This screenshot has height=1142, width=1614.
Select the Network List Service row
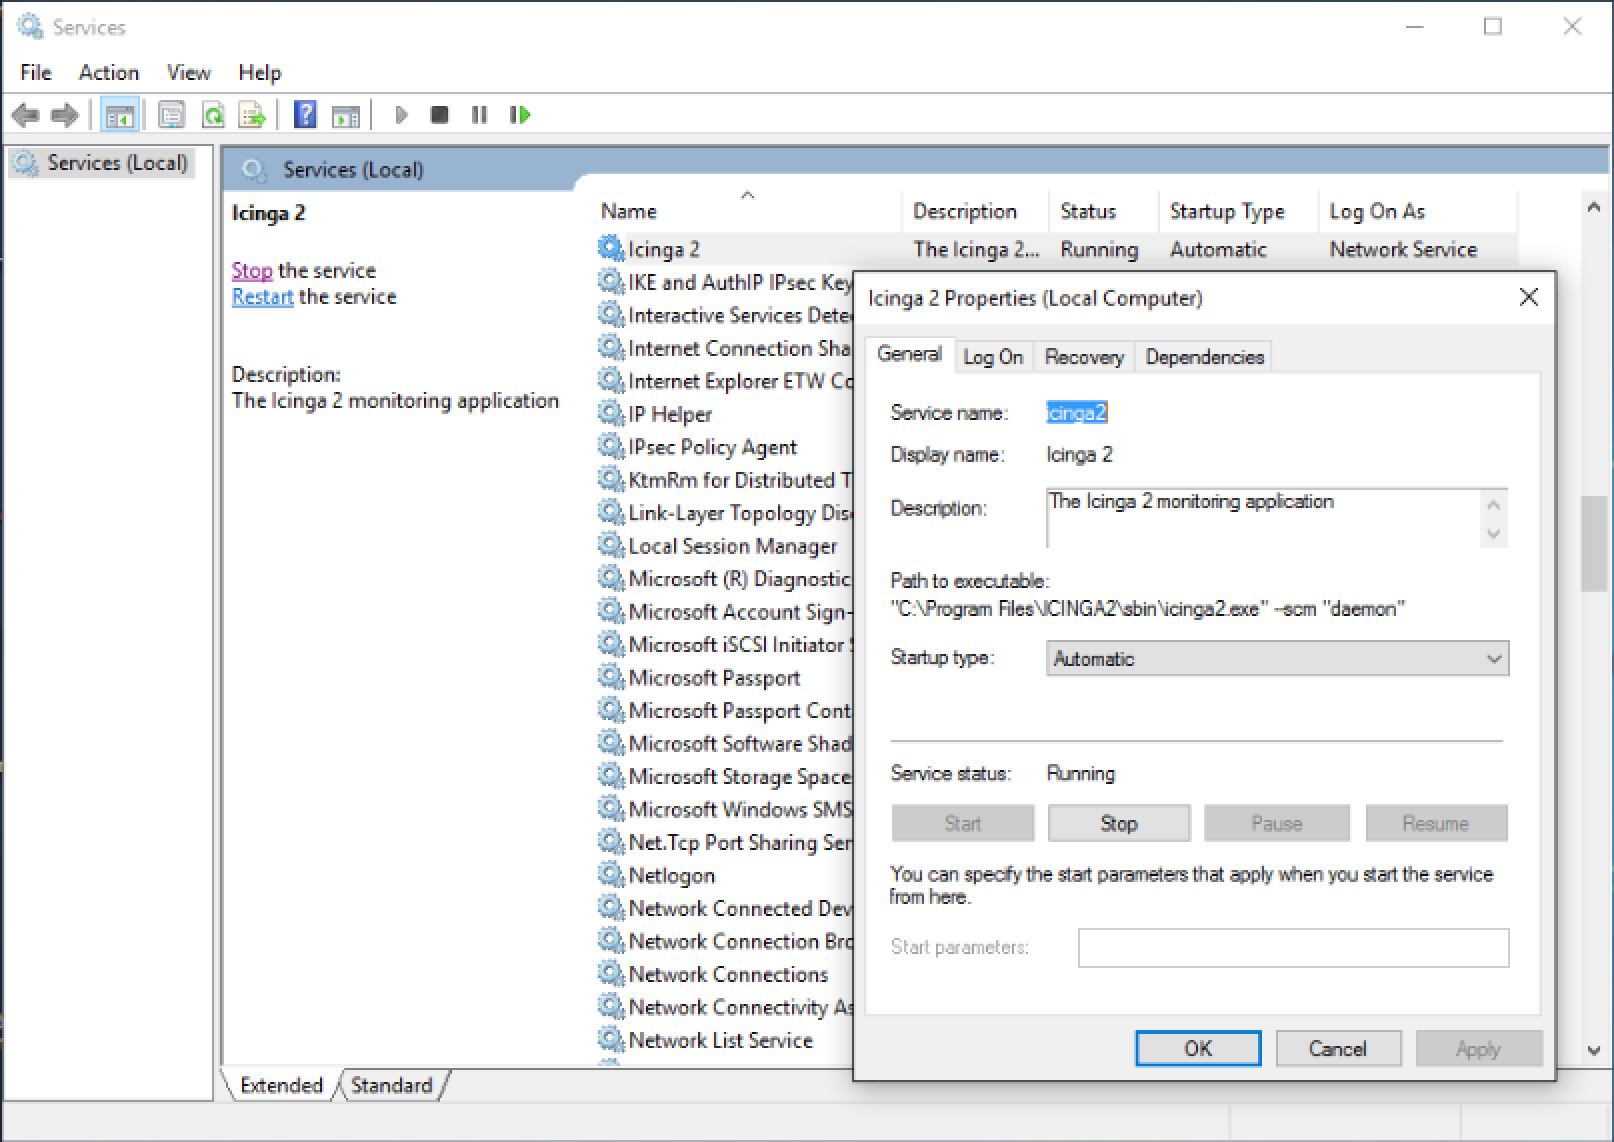click(725, 1041)
